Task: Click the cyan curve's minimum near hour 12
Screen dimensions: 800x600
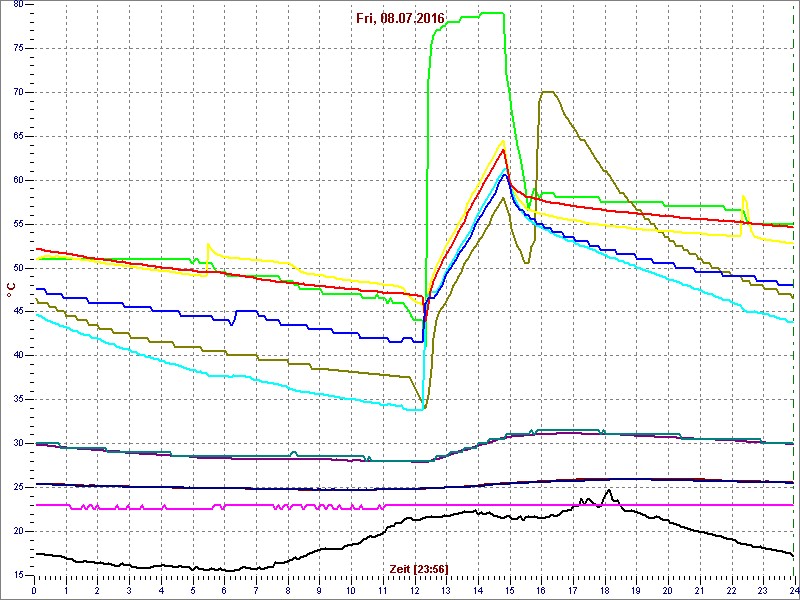Action: pyautogui.click(x=417, y=409)
